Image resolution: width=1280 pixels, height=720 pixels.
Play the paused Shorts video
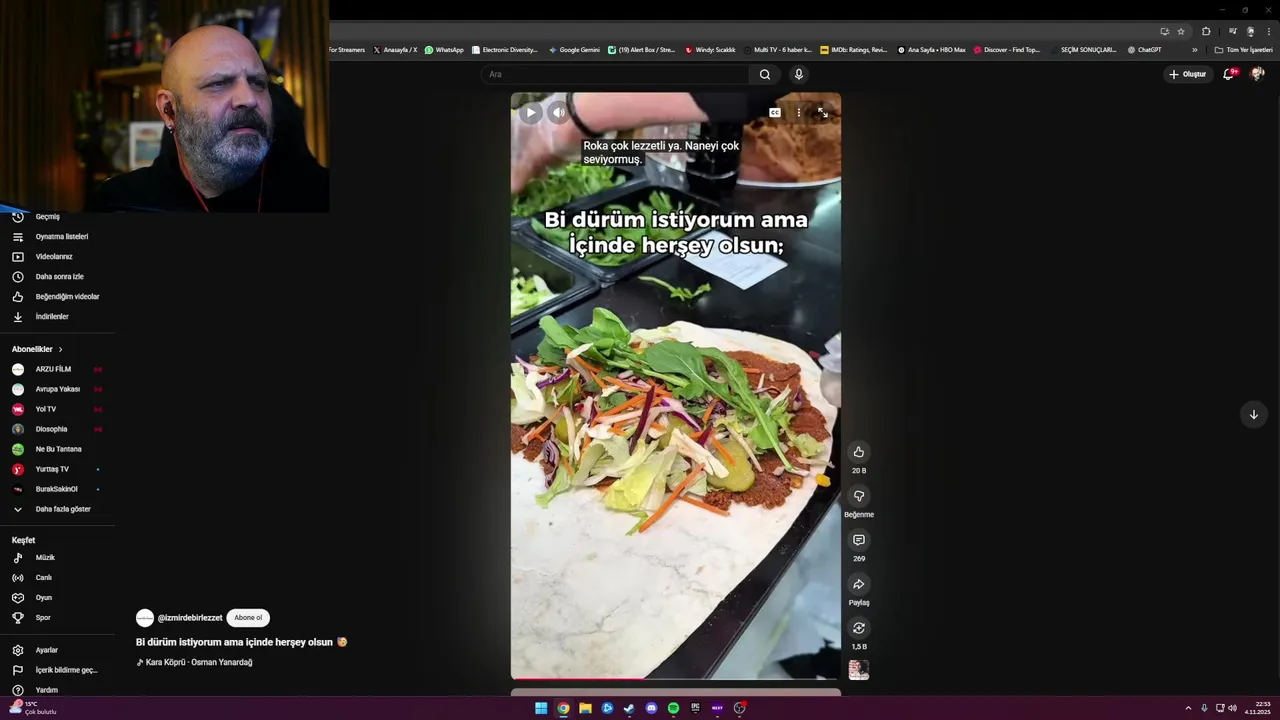click(530, 113)
